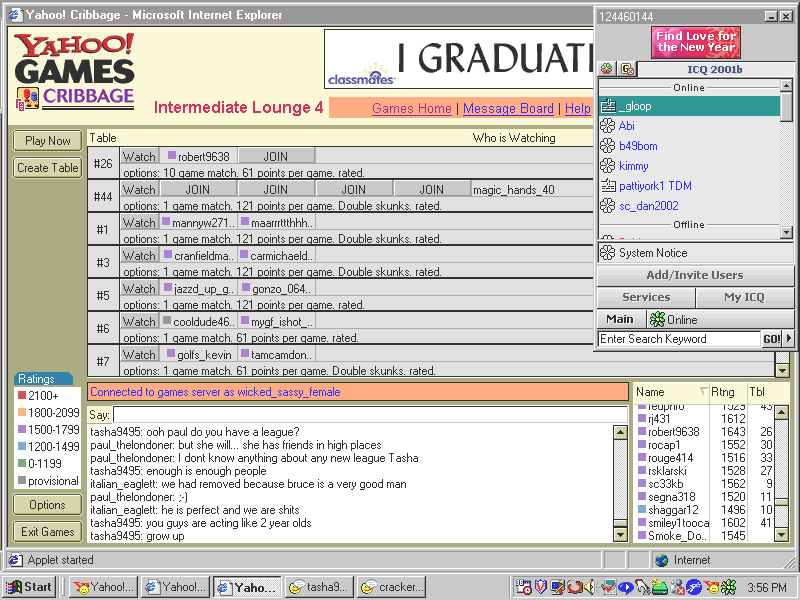Open the Help link
Image resolution: width=800 pixels, height=600 pixels.
578,108
